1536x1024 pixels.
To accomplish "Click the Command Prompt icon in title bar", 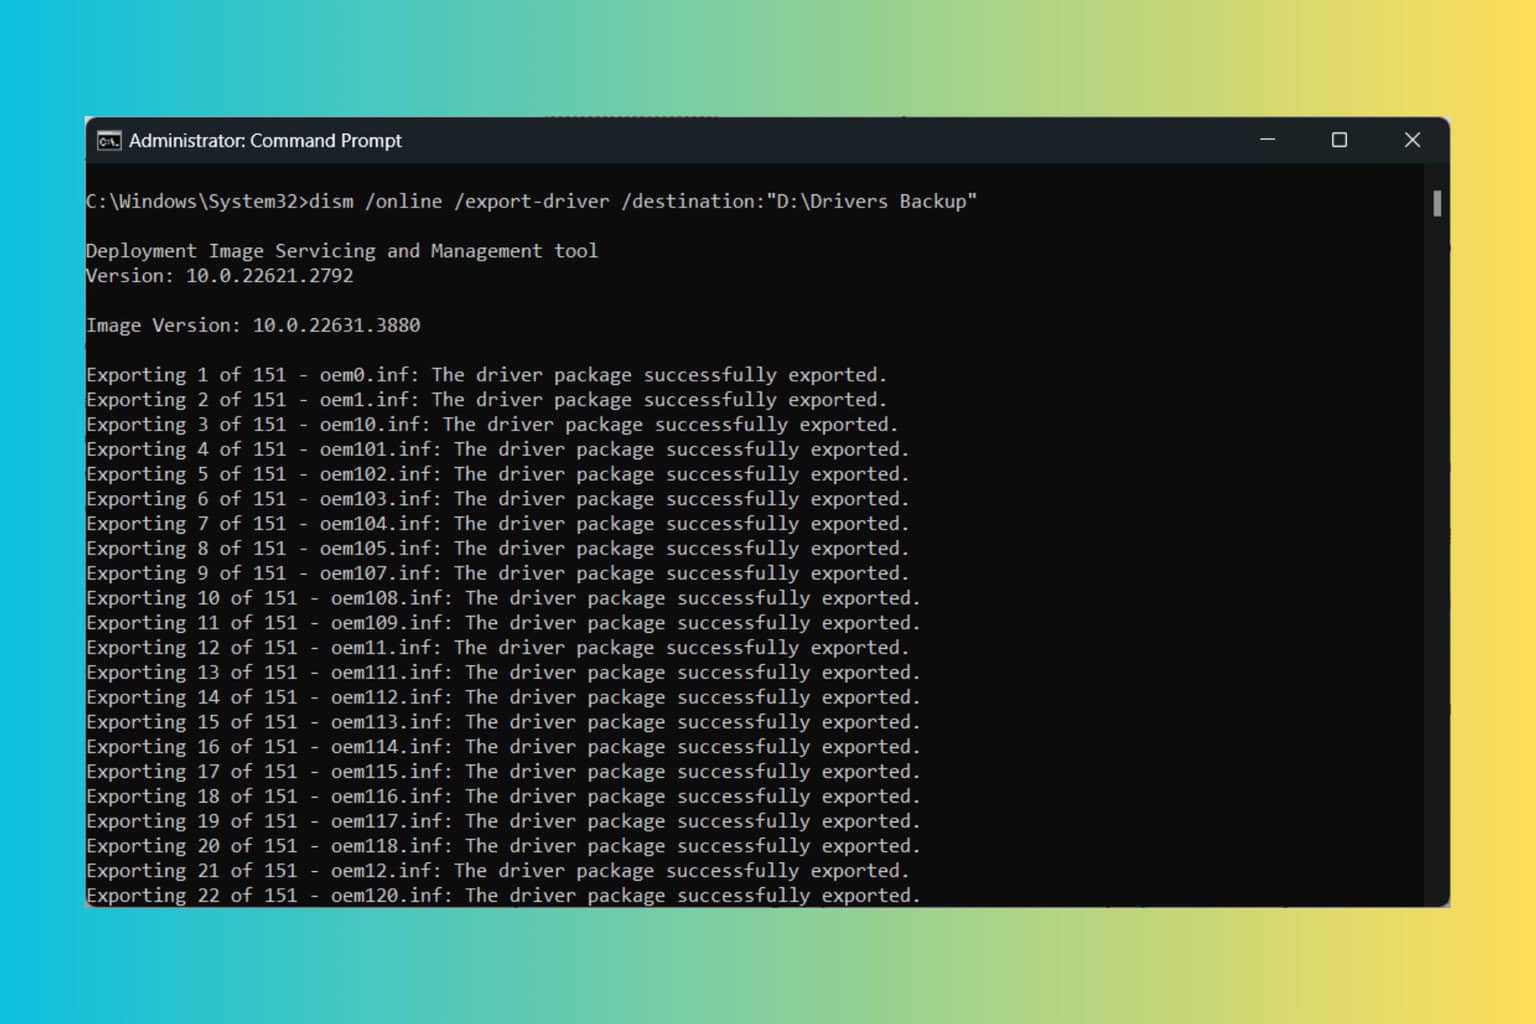I will click(x=109, y=141).
